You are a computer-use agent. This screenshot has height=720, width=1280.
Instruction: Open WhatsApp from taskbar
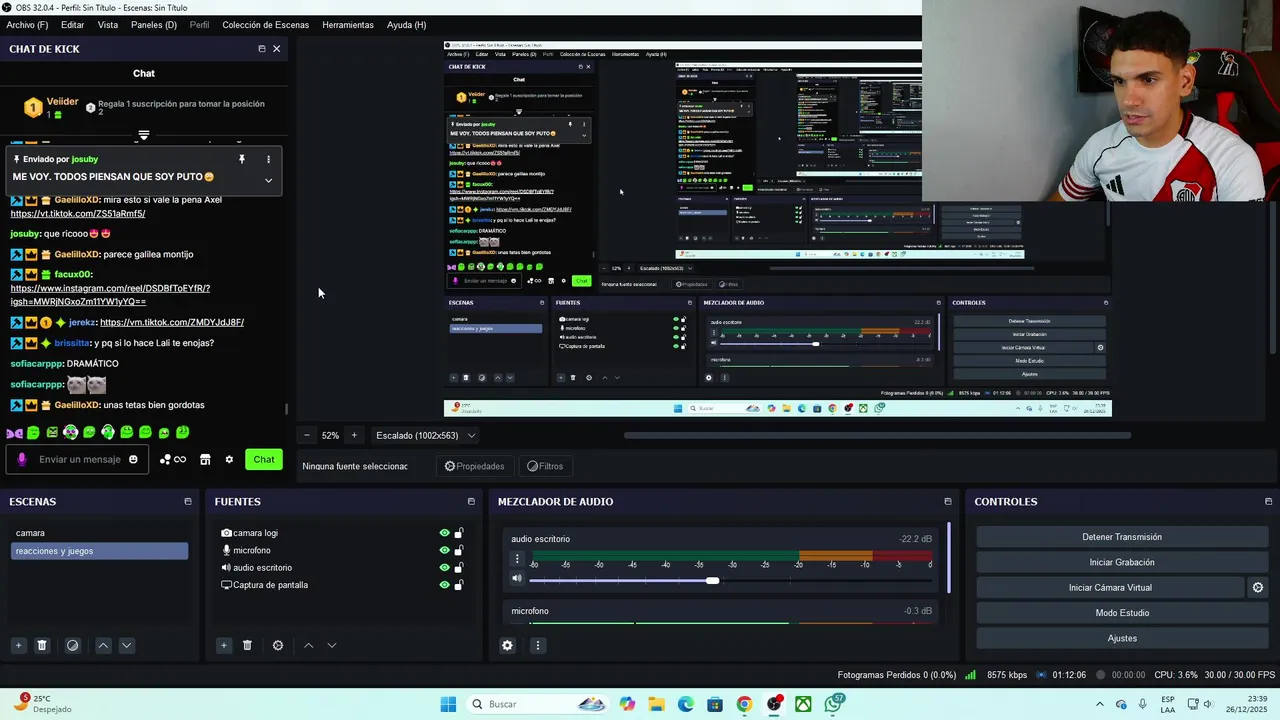(834, 704)
